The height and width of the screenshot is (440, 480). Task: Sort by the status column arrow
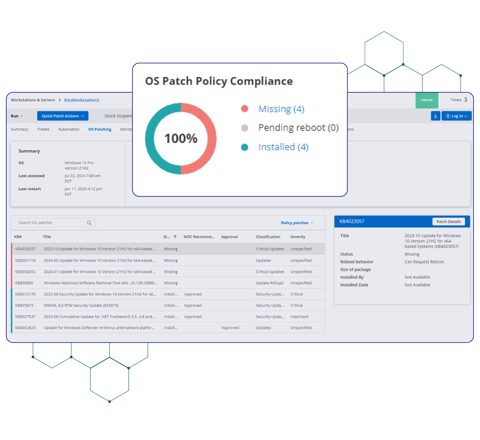coord(175,237)
